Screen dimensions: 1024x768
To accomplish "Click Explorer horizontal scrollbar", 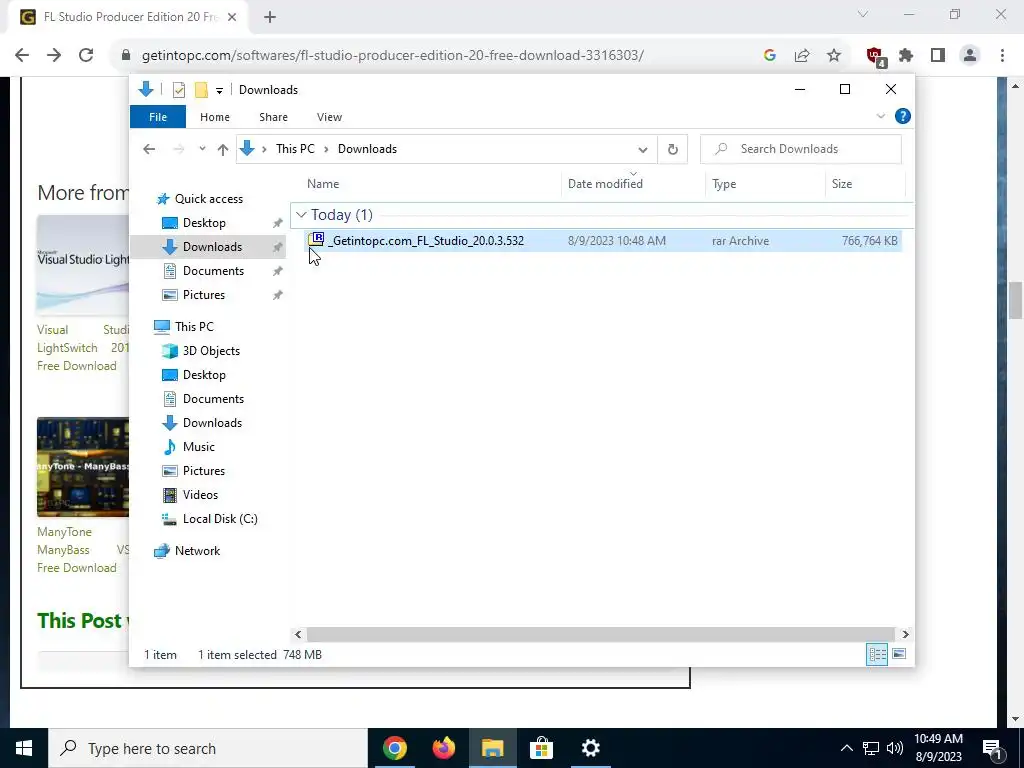I will (600, 634).
